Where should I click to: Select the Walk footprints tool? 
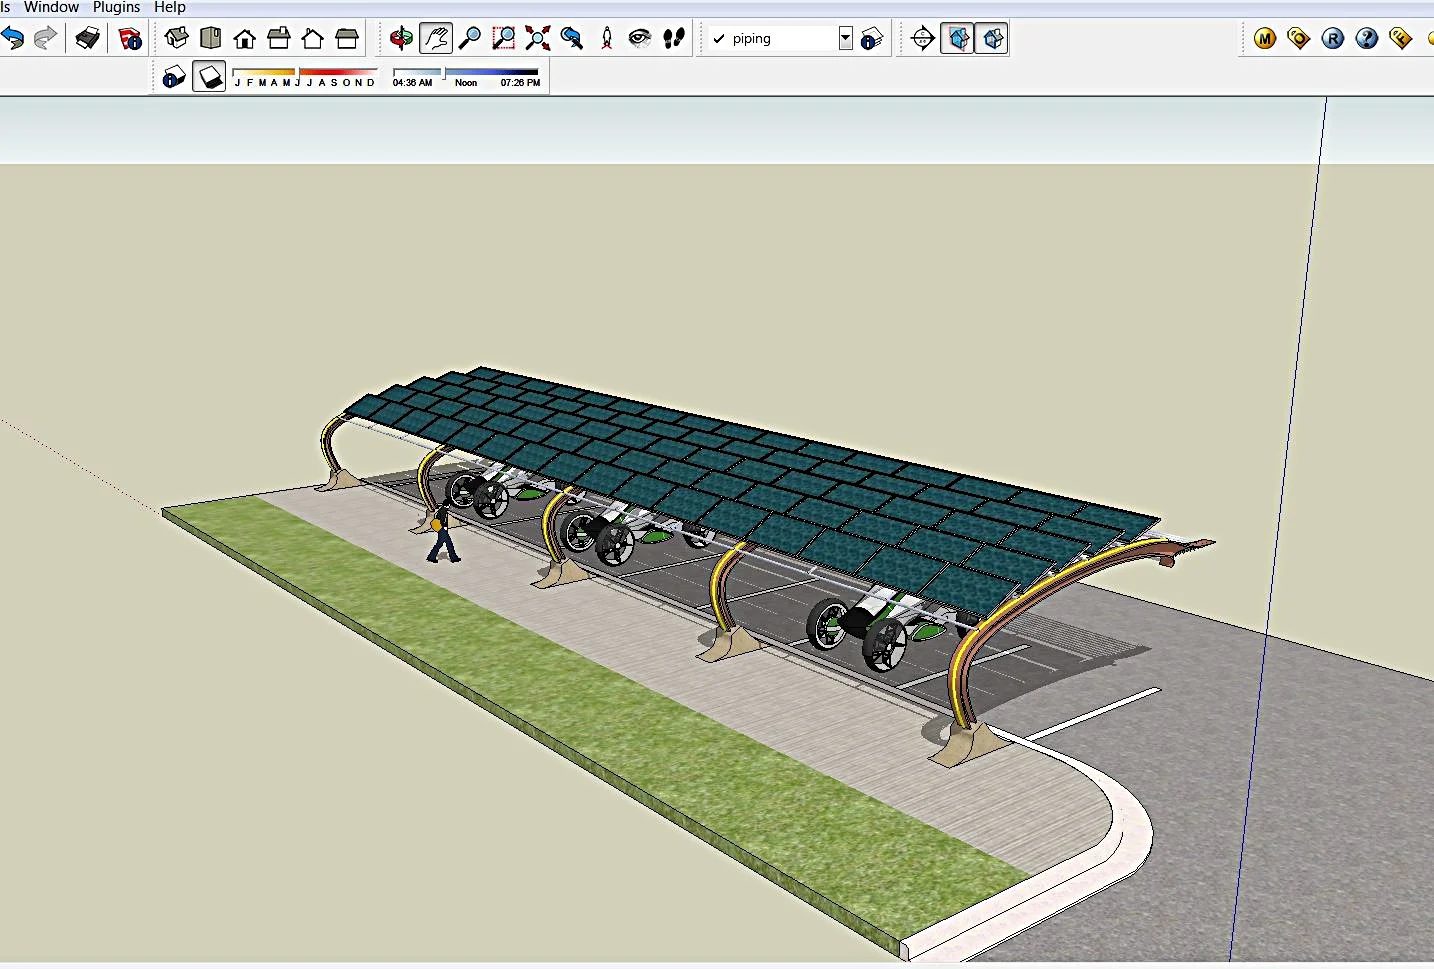[x=674, y=39]
